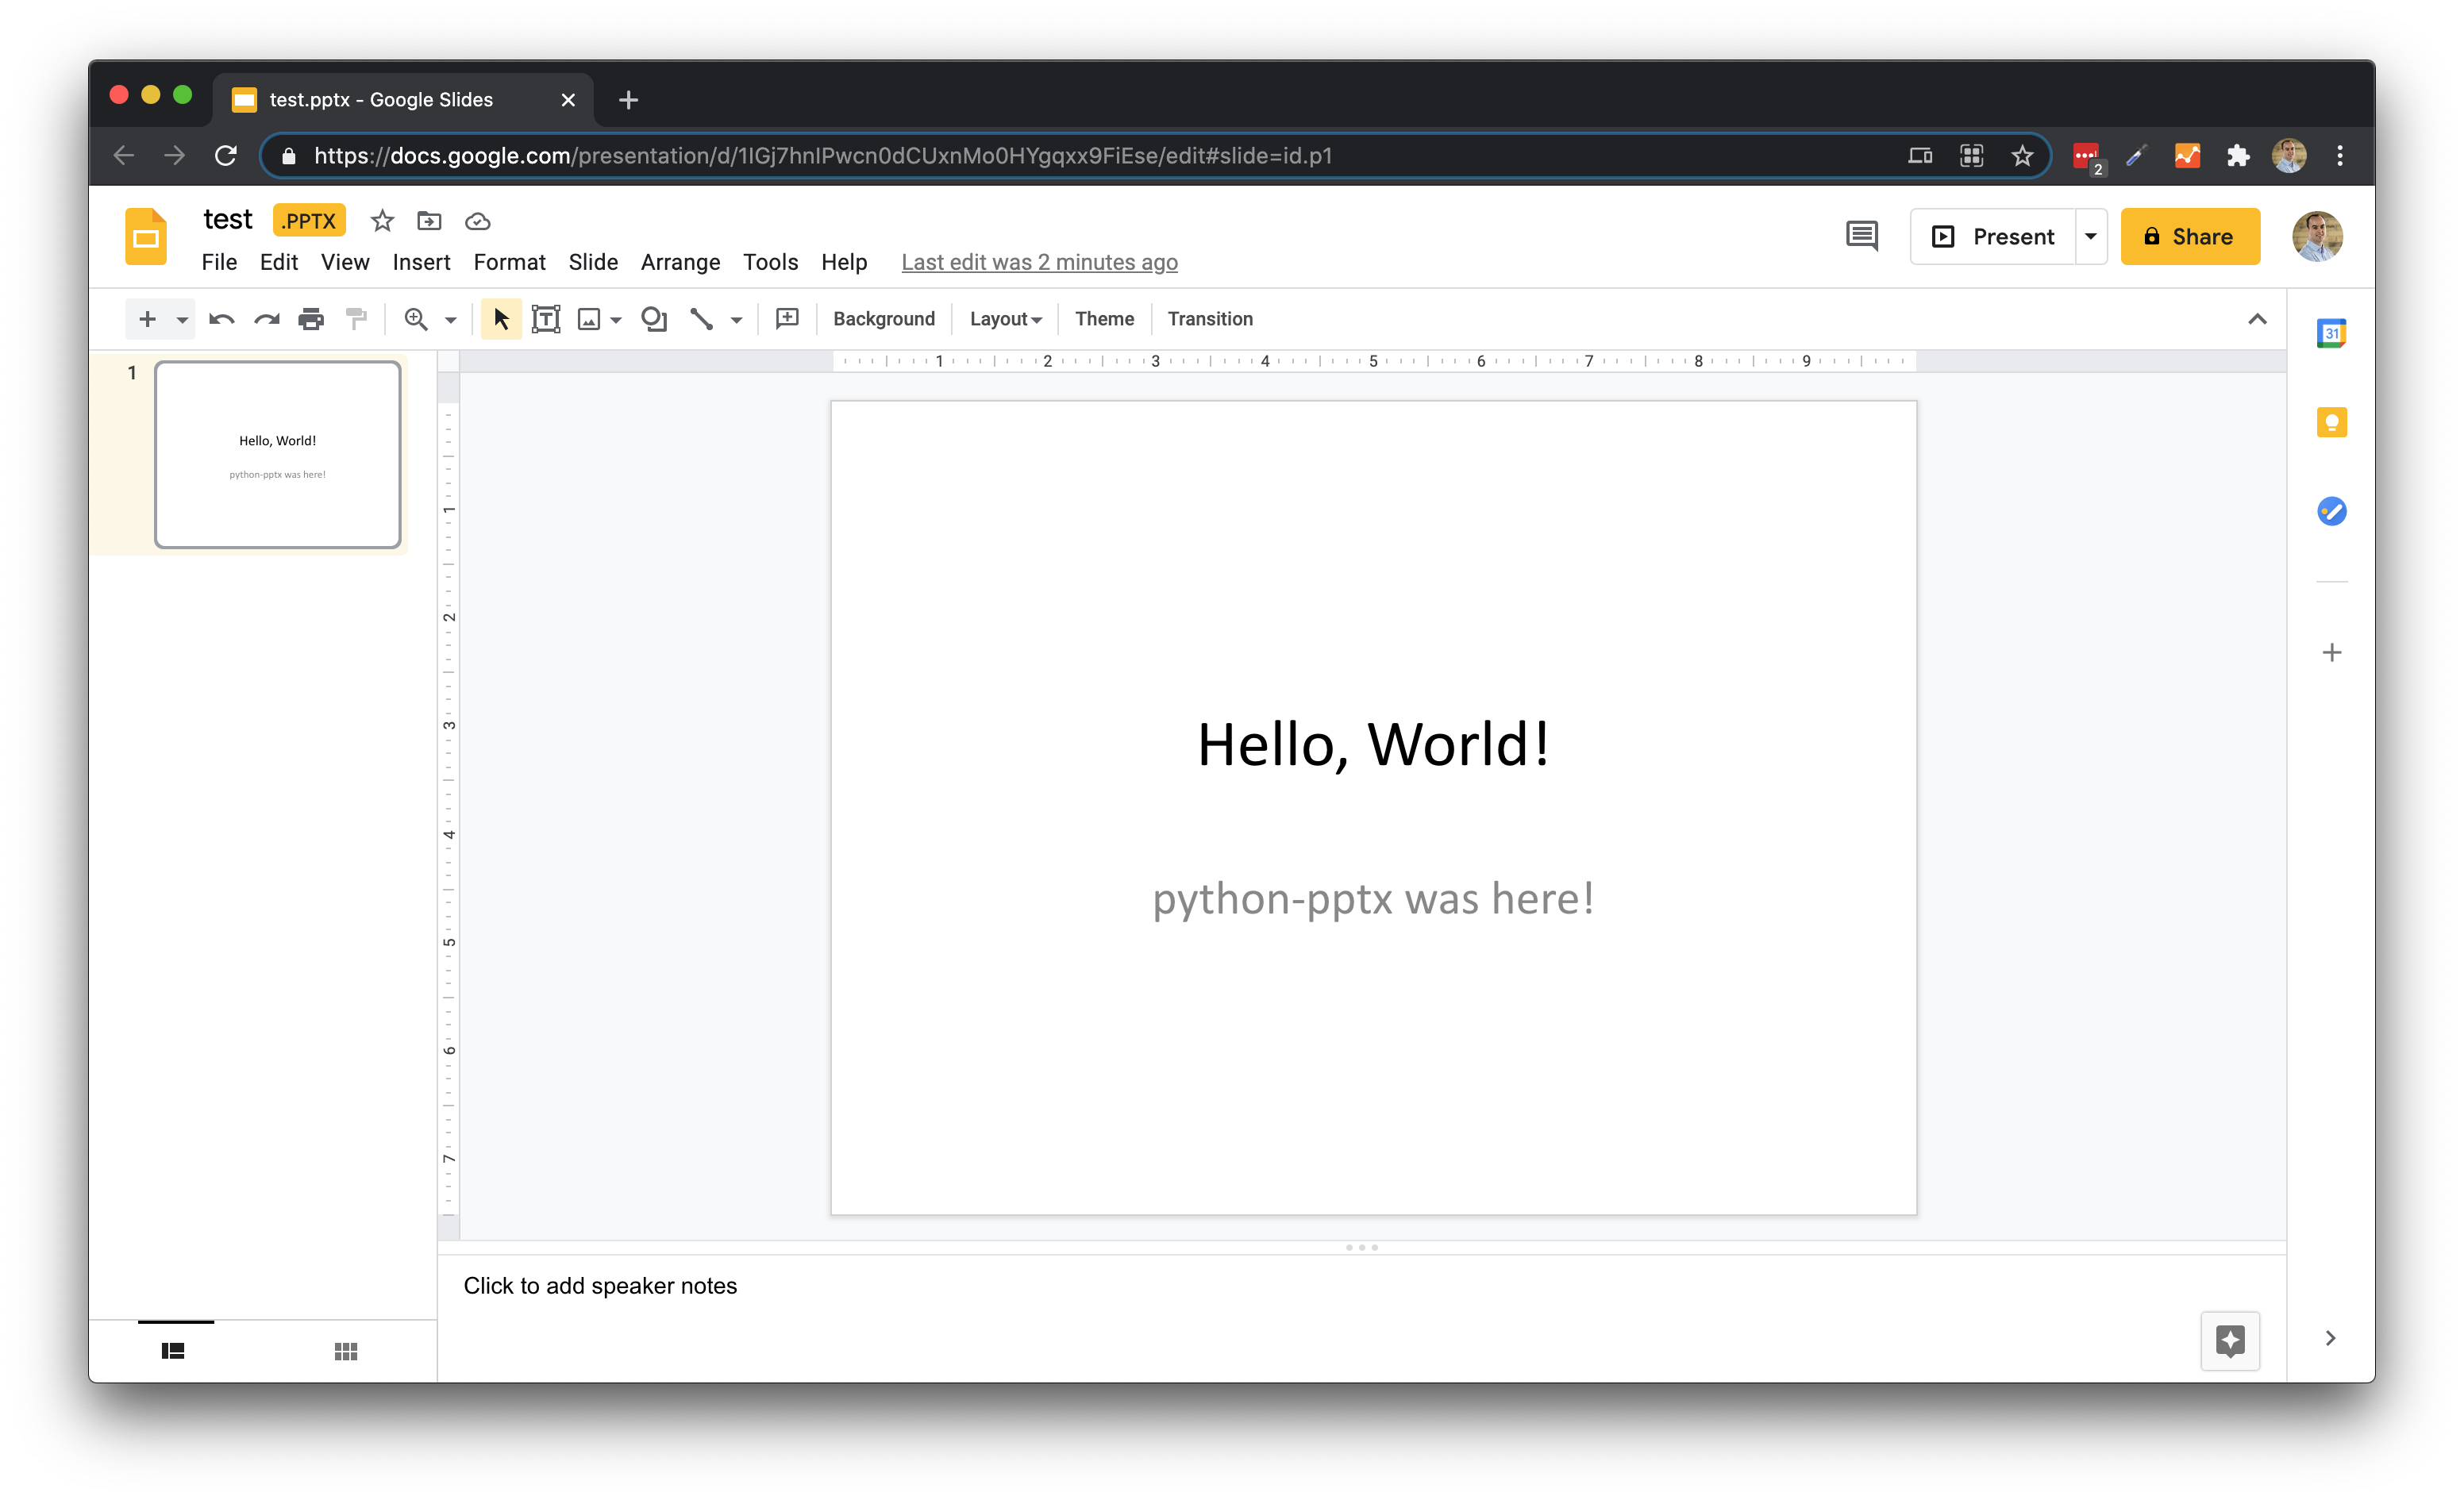
Task: Open Google Tasks from the side panel
Action: click(2331, 511)
